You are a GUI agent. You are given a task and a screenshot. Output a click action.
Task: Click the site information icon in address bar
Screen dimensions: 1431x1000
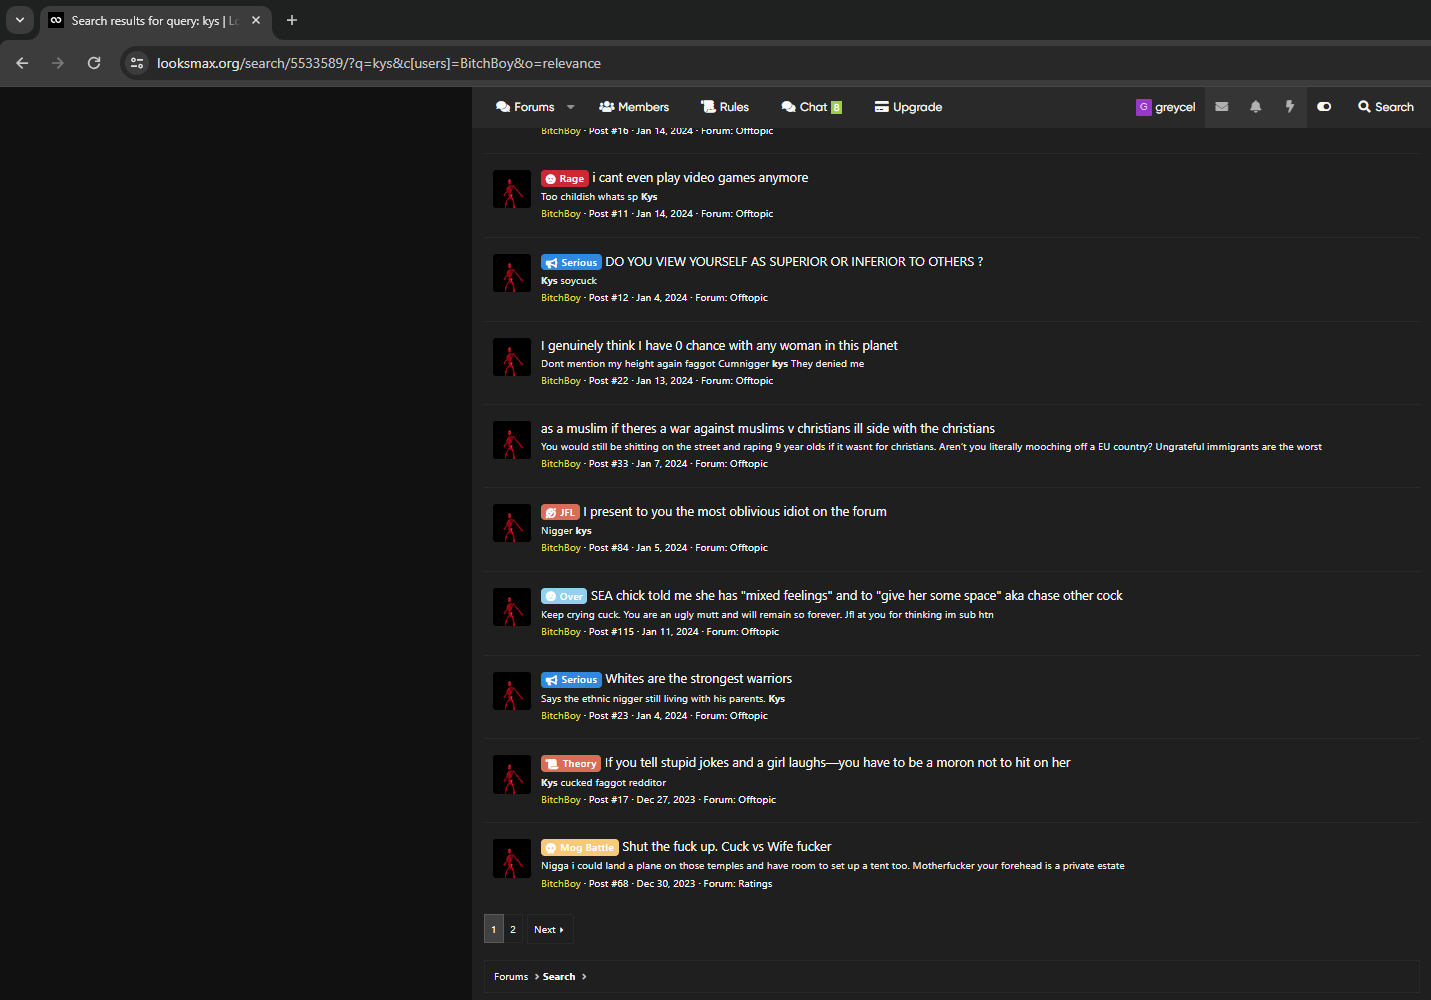point(137,63)
